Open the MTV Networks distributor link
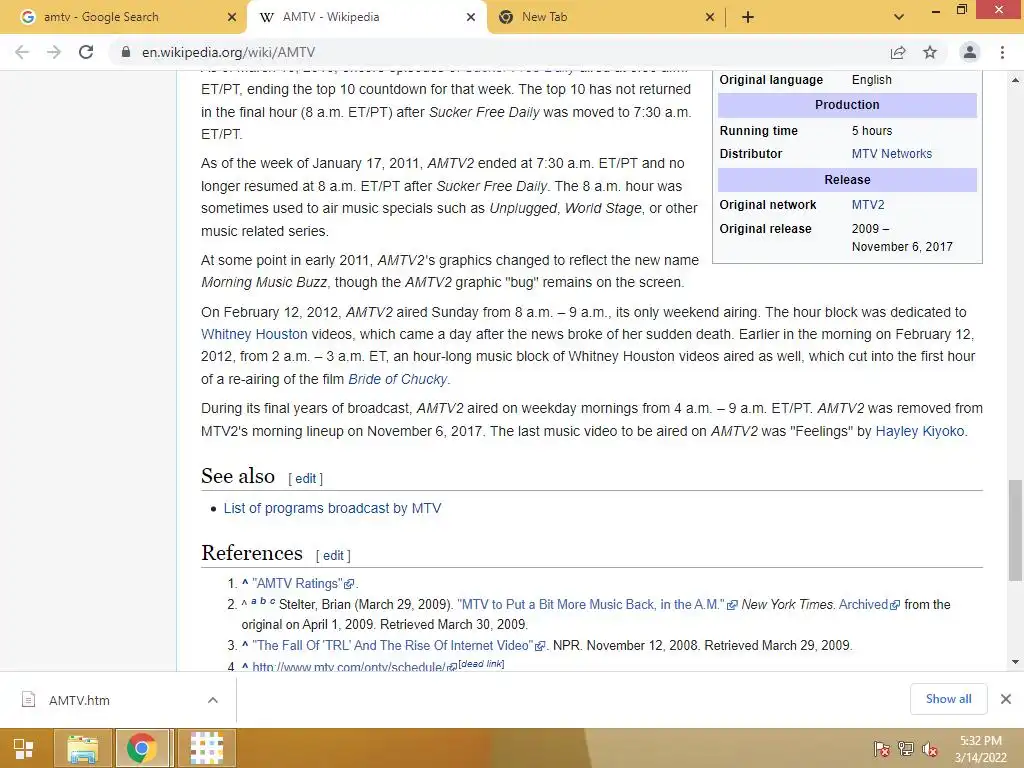The height and width of the screenshot is (768, 1024). point(891,154)
